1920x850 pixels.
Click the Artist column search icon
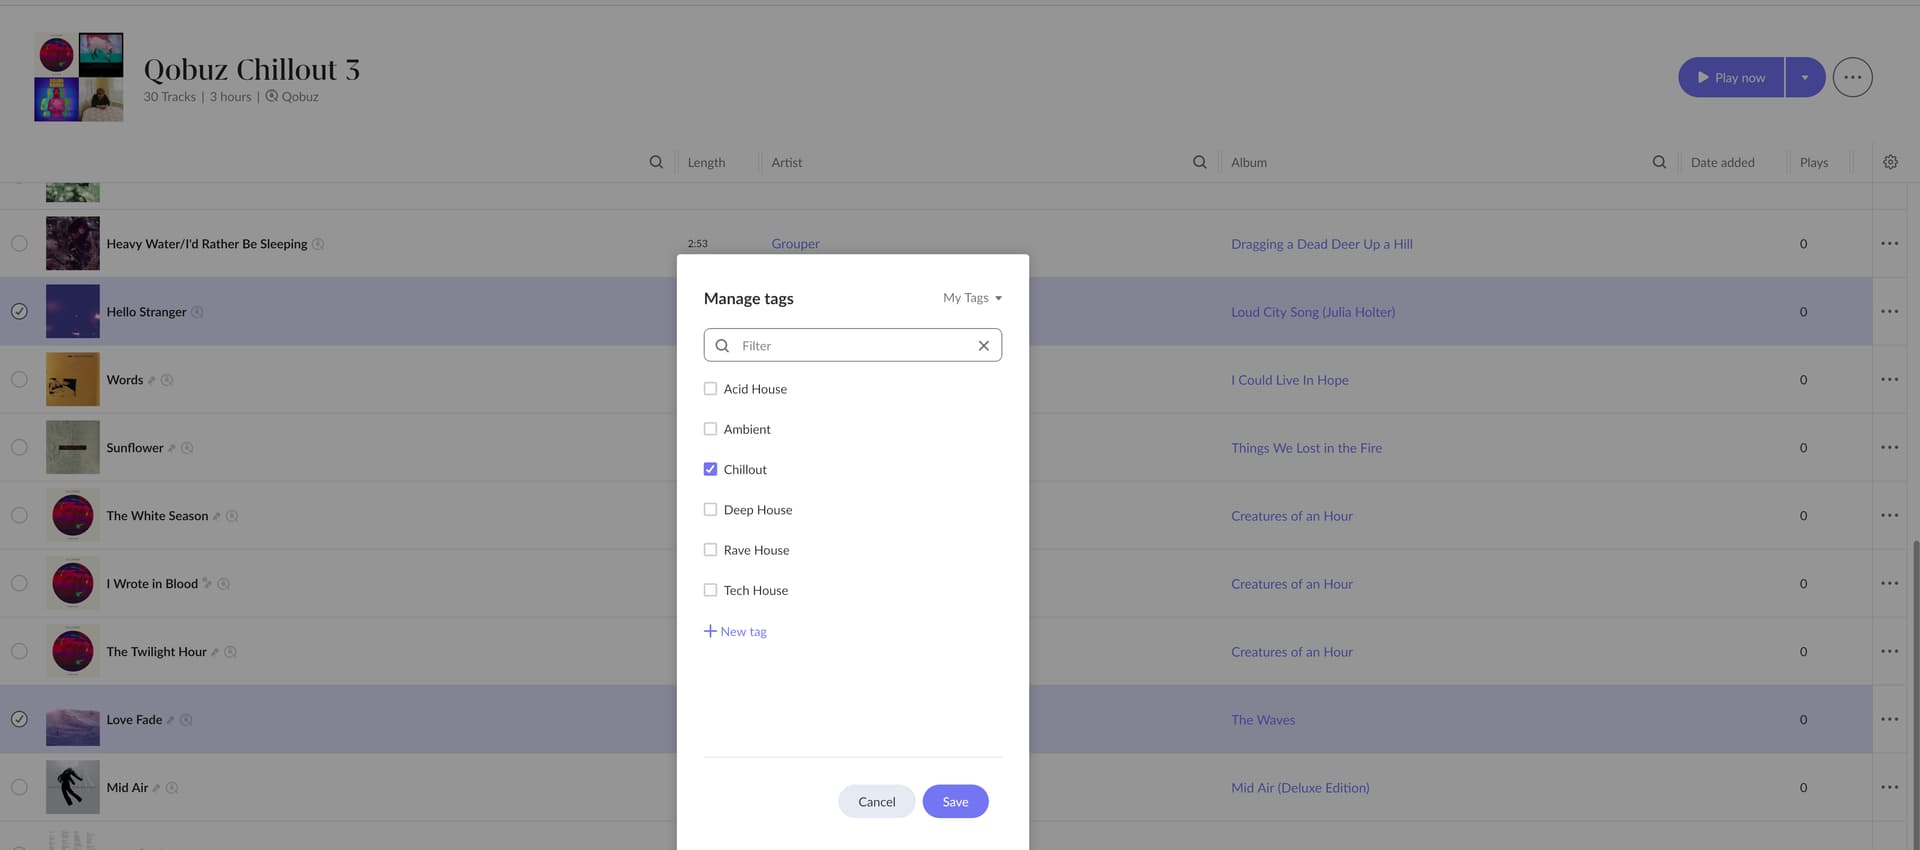(x=1199, y=162)
